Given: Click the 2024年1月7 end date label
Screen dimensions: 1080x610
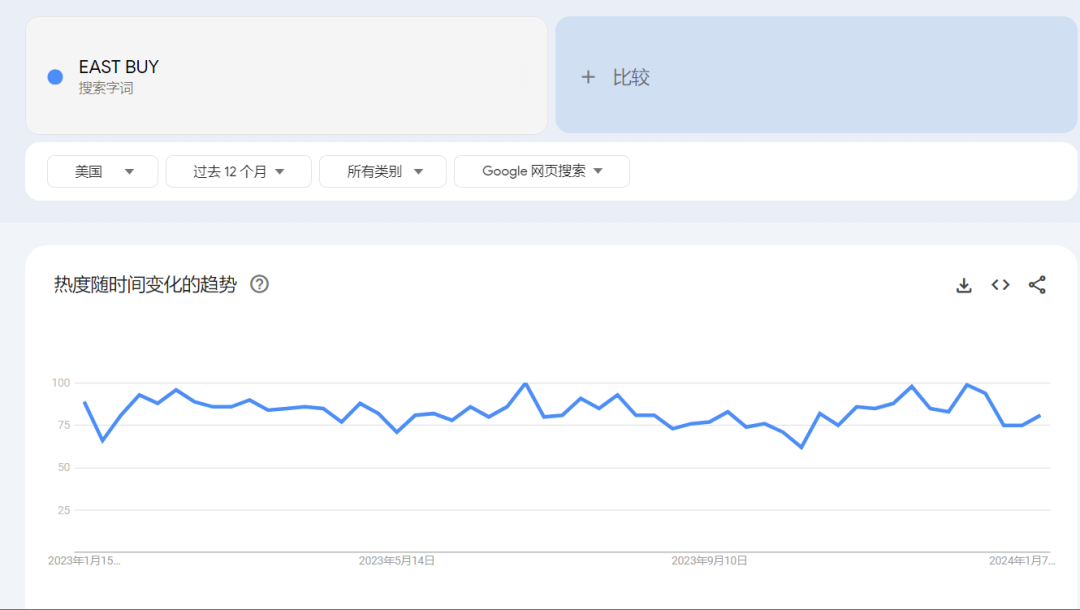Looking at the screenshot, I should point(1021,561).
